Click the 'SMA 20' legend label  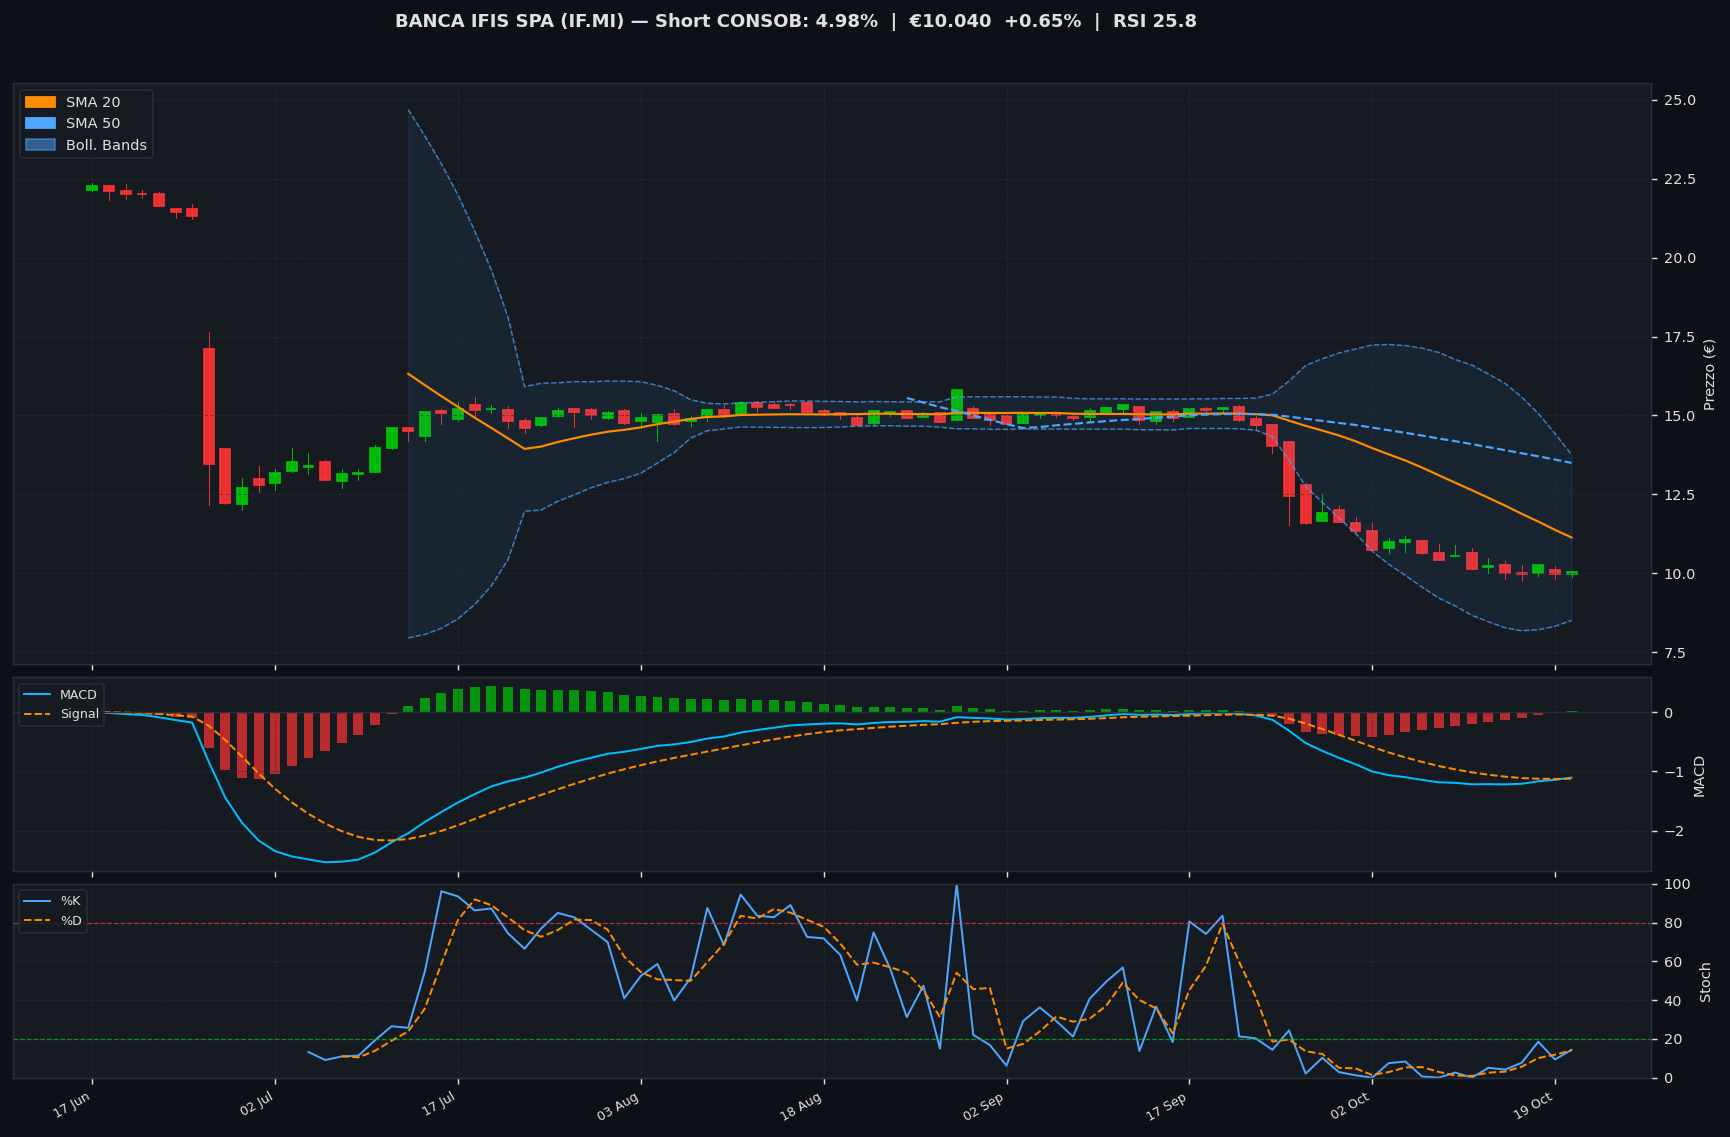pyautogui.click(x=93, y=102)
